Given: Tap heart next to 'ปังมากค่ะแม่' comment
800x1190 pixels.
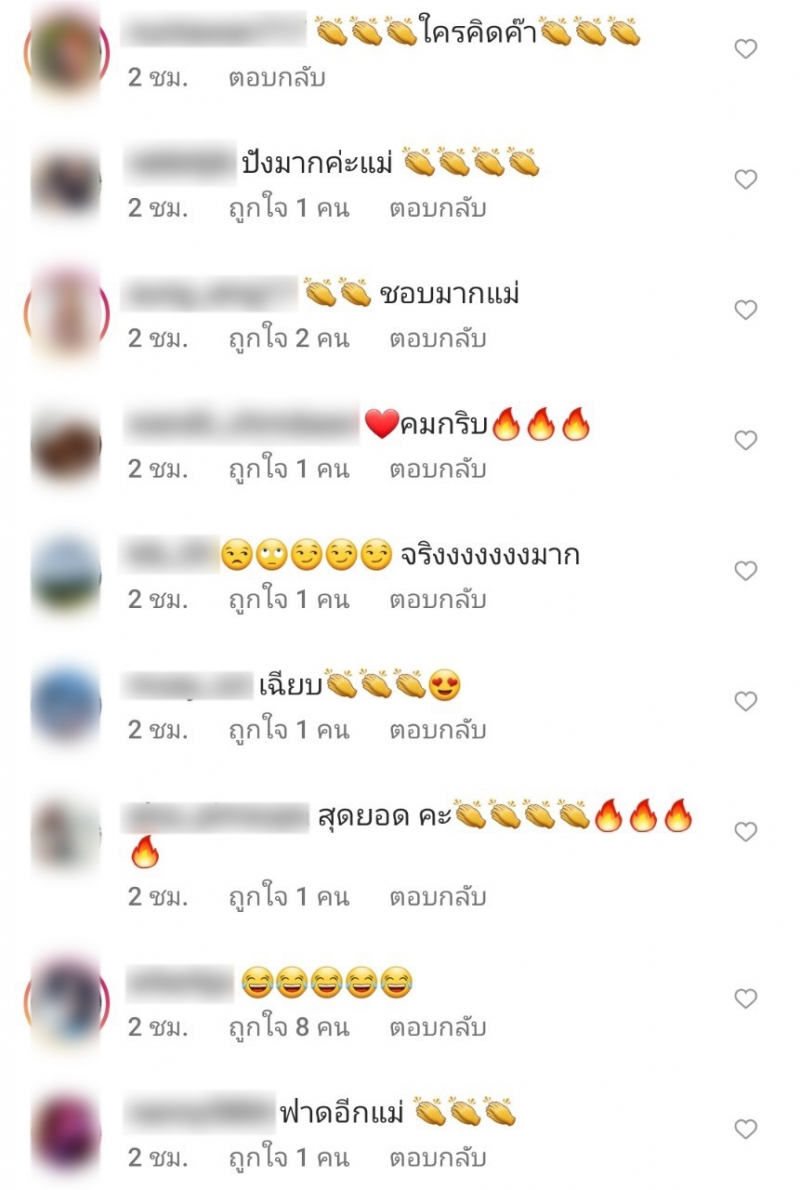Looking at the screenshot, I should coord(745,180).
